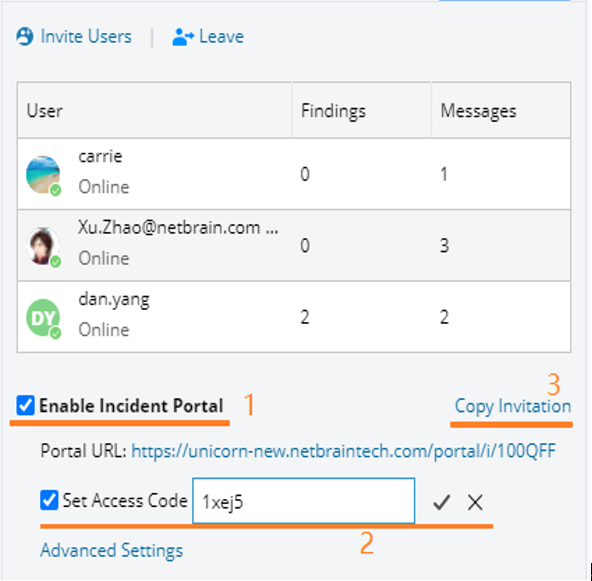Click Xu.Zhao's profile photo avatar
The width and height of the screenshot is (592, 581).
[43, 246]
